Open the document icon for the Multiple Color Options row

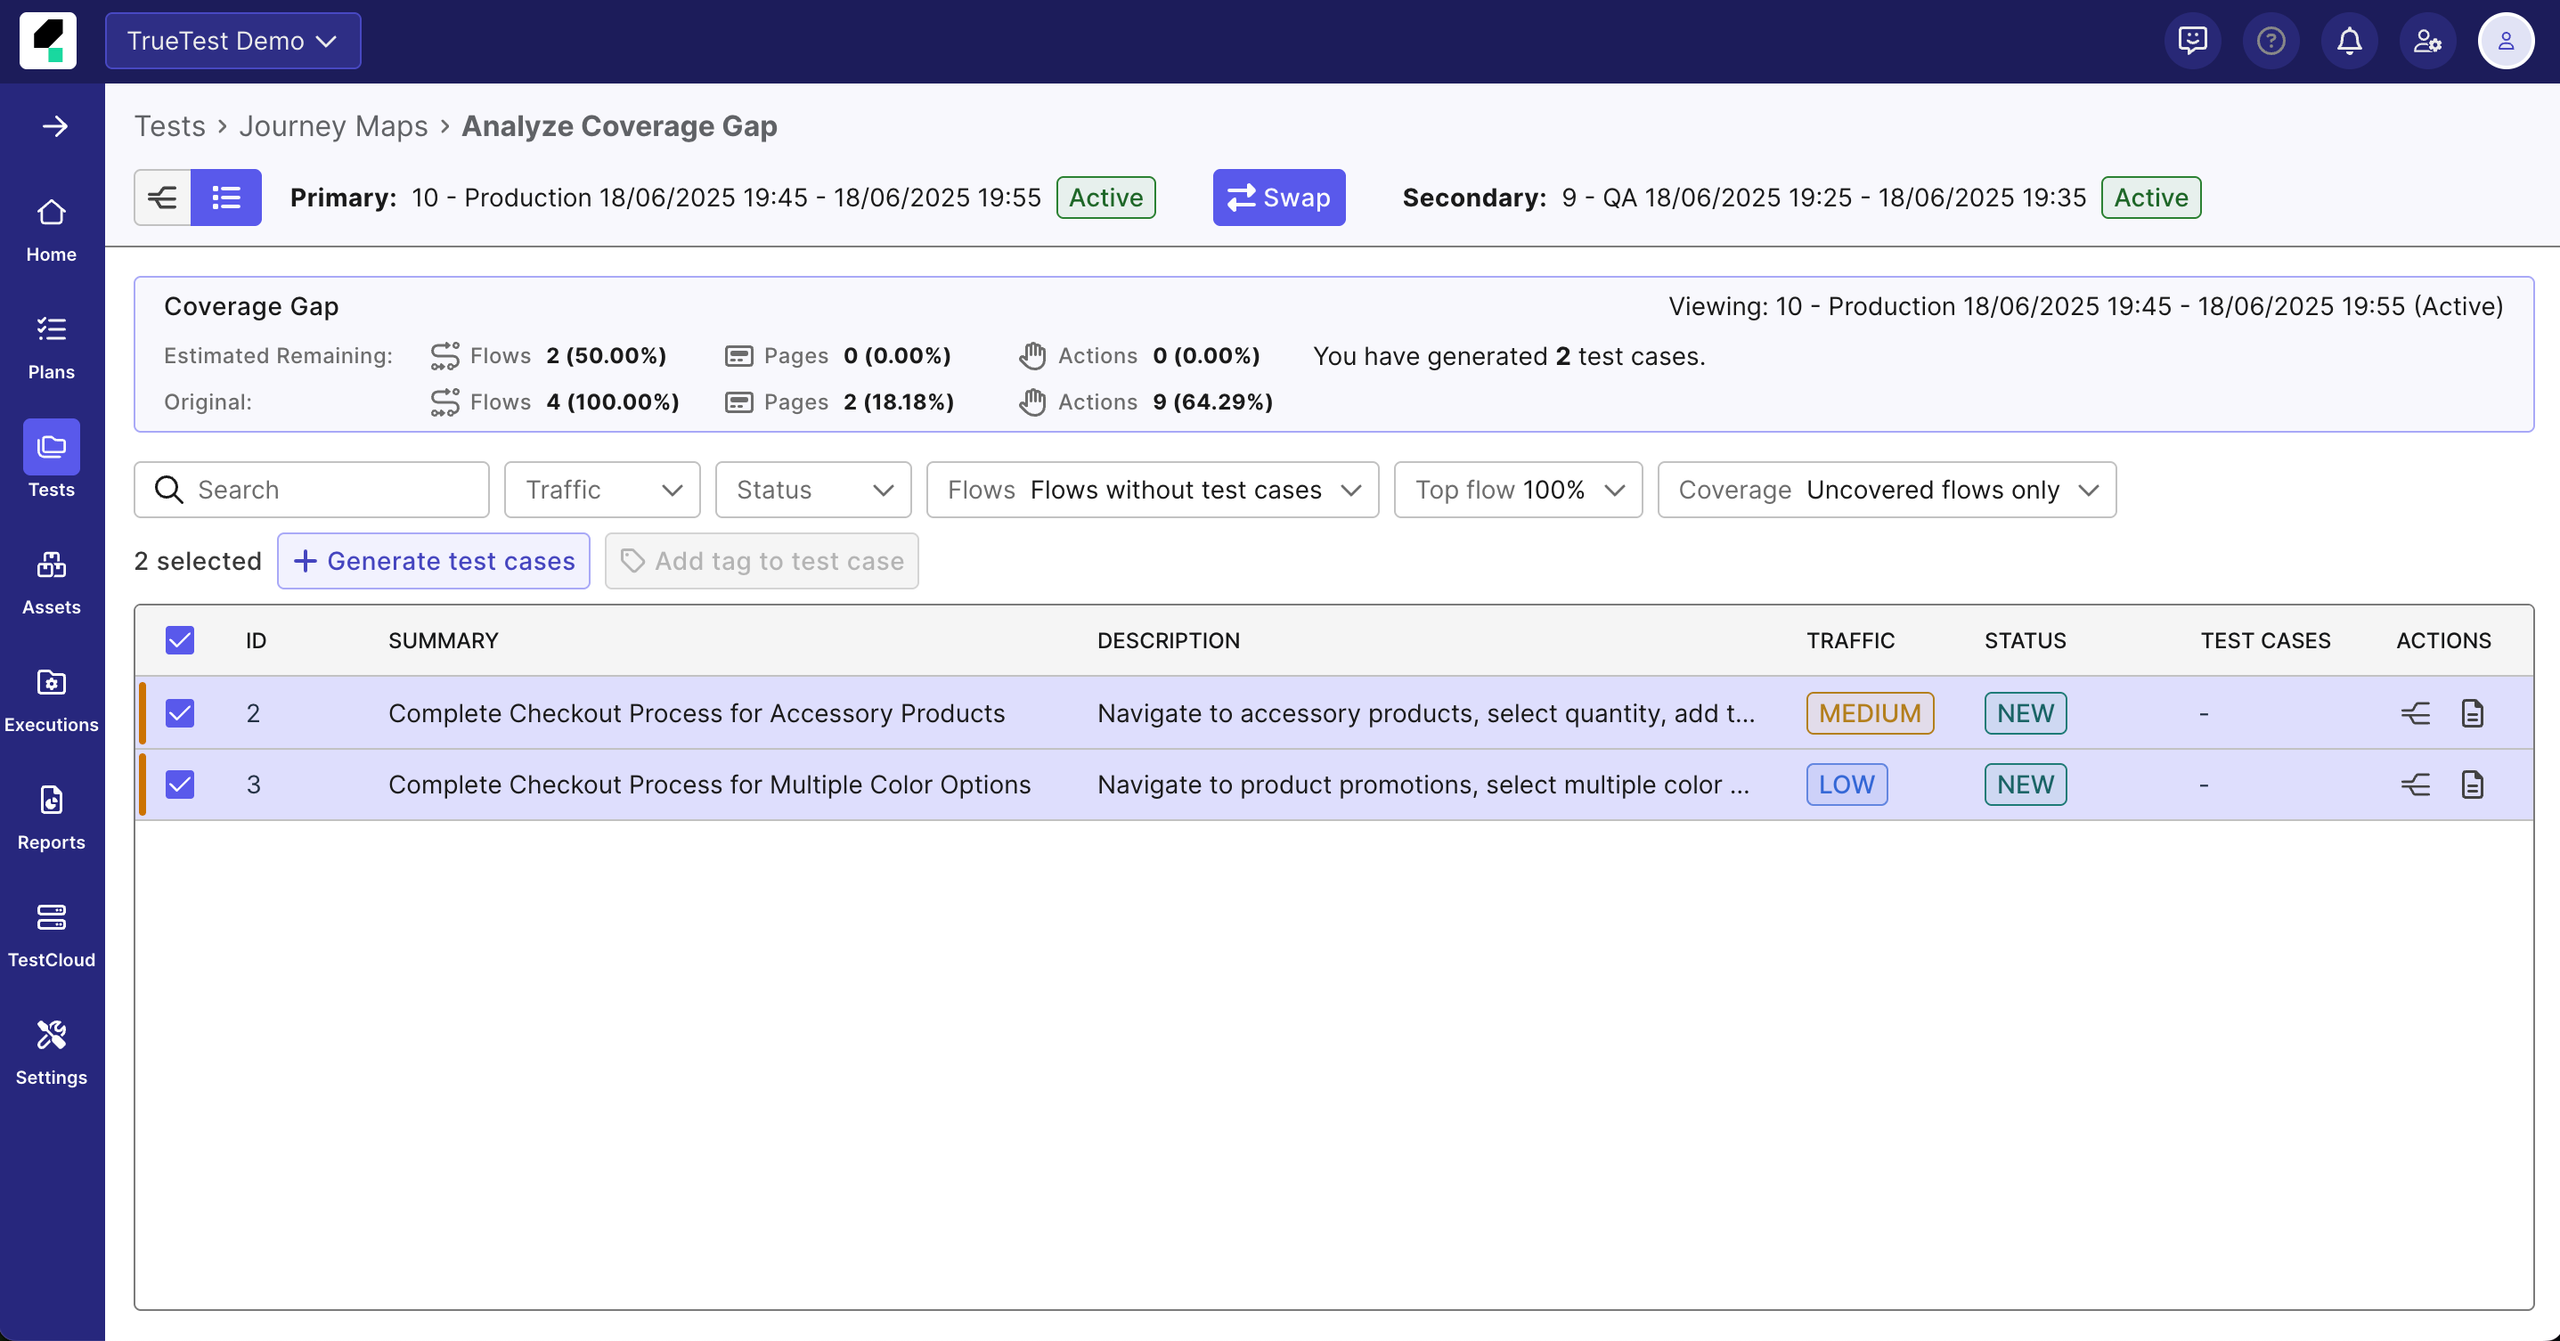[x=2472, y=785]
